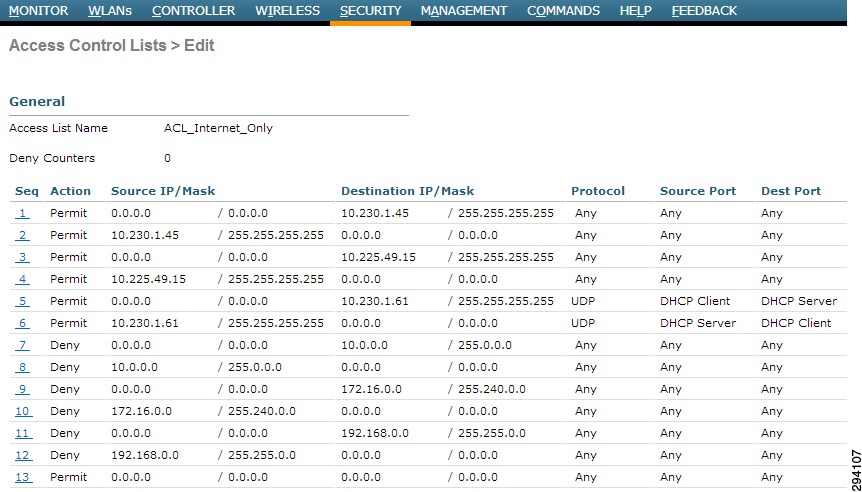The image size is (862, 492).
Task: Open the WIRELESS menu
Action: coord(288,10)
